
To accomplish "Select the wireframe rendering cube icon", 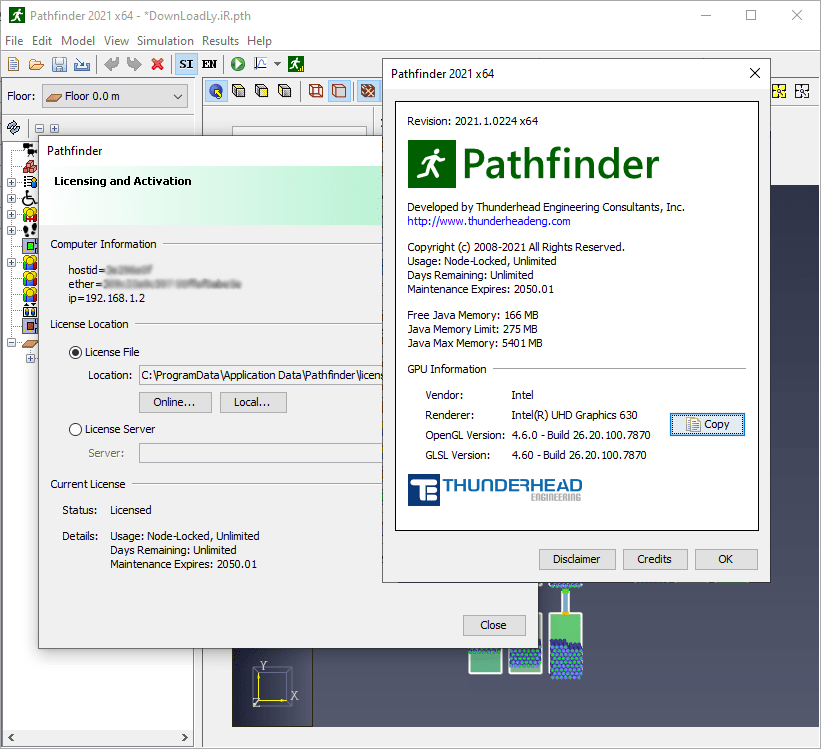I will [316, 91].
